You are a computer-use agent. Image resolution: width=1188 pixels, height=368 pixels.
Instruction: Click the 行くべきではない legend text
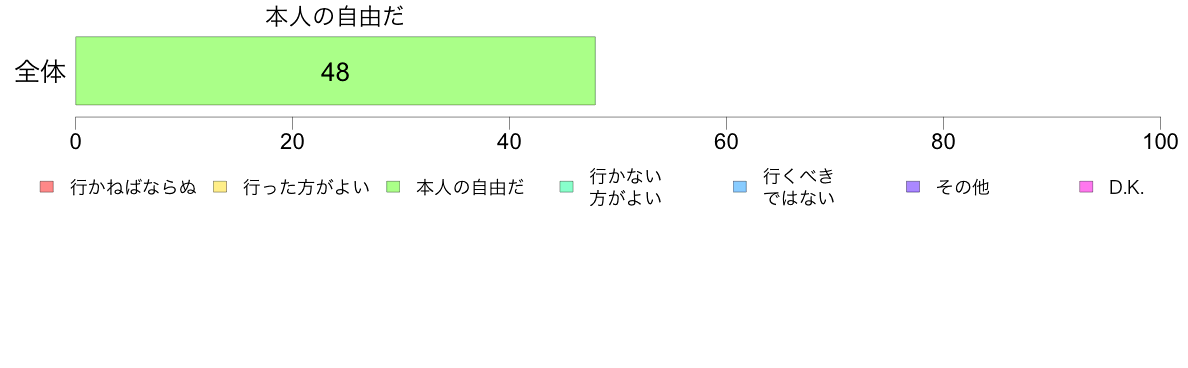pos(799,188)
